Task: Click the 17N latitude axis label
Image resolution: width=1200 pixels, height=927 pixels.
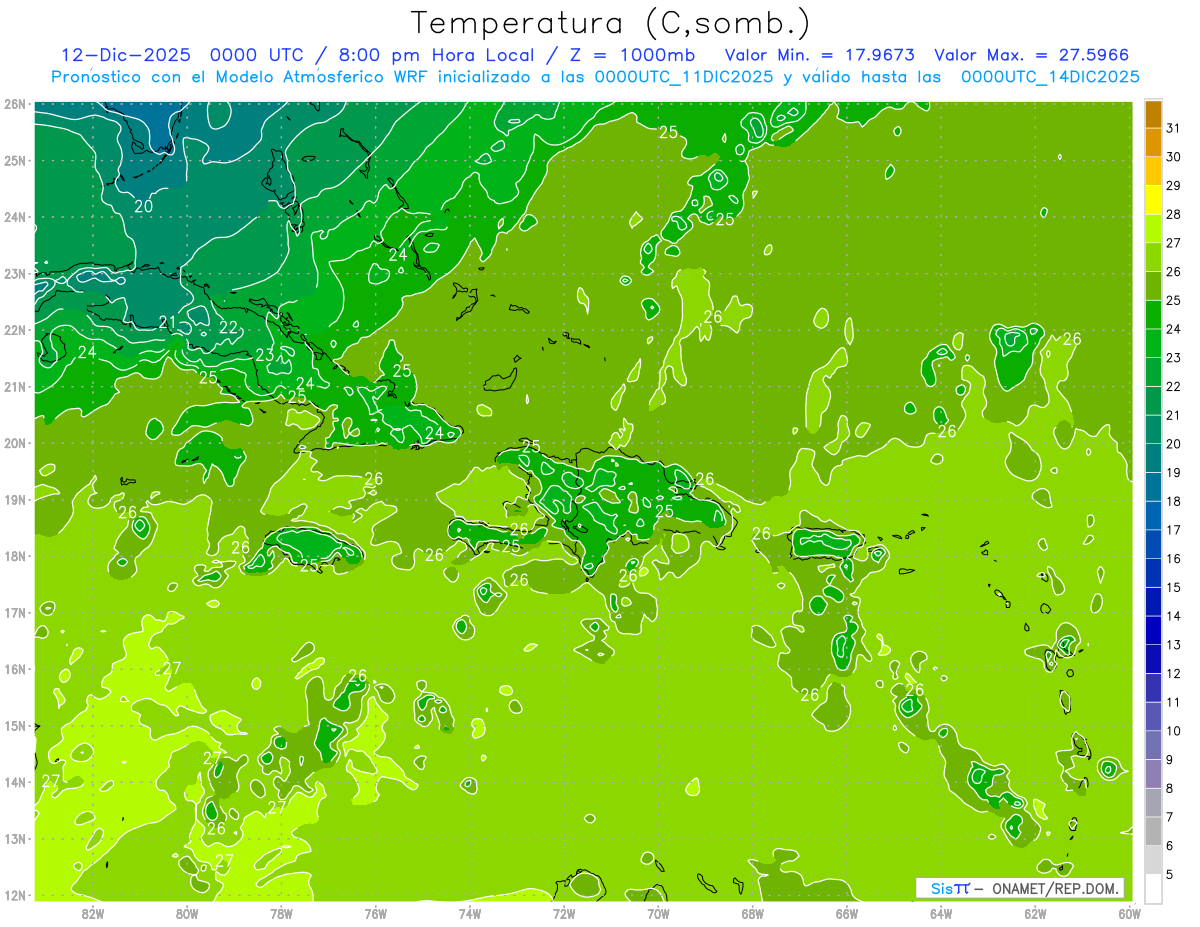Action: [x=15, y=613]
